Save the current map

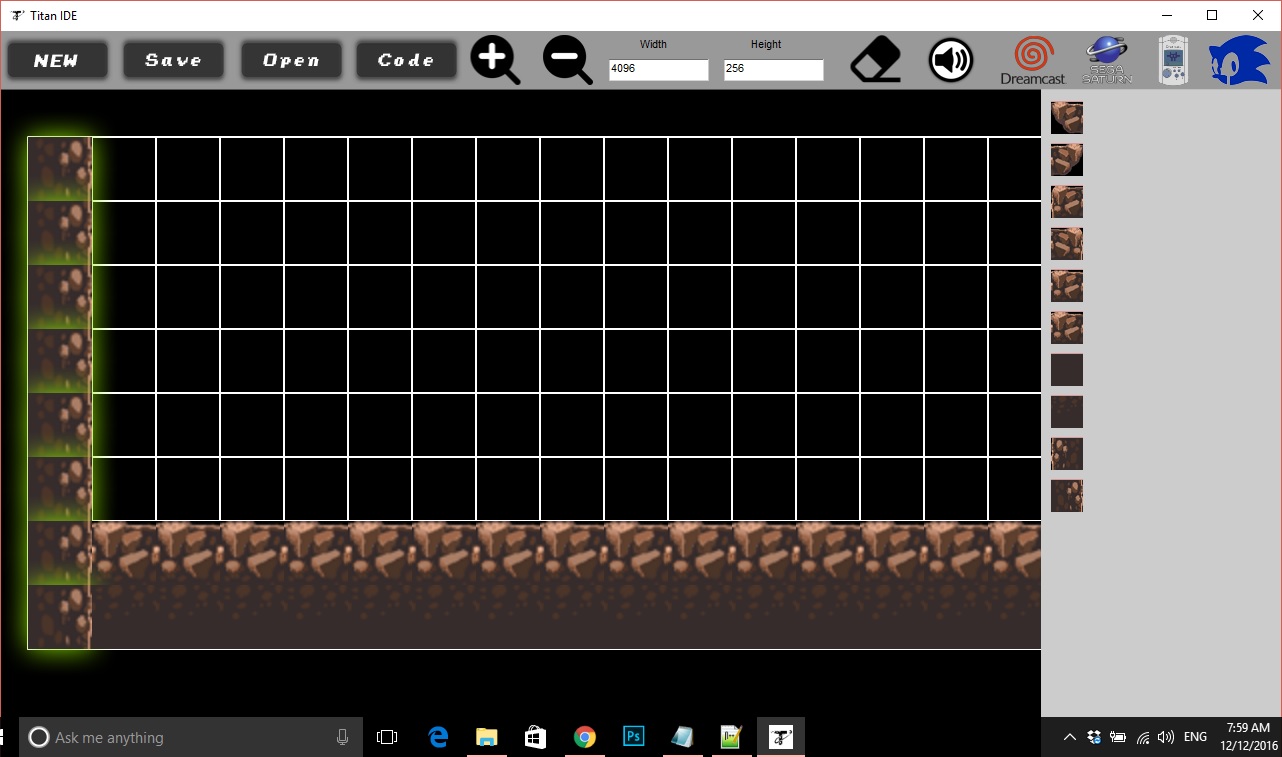point(173,60)
